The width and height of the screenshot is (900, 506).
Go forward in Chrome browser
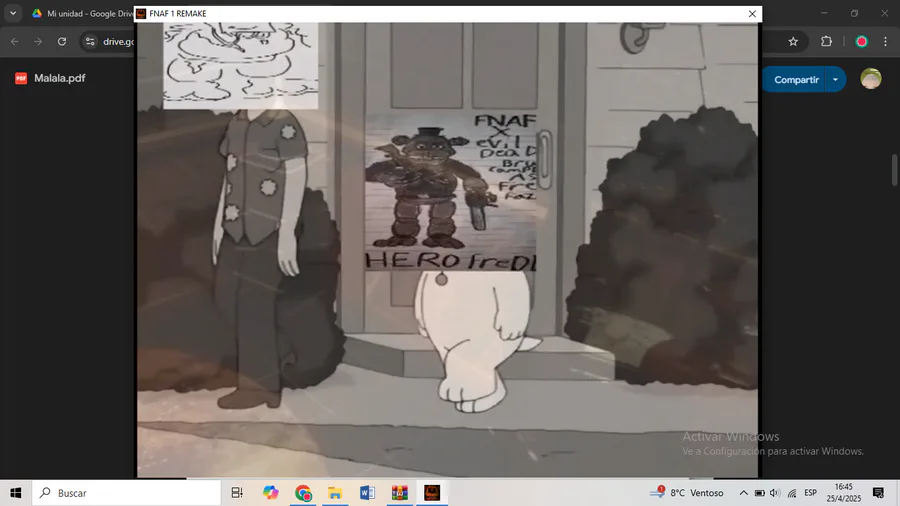(38, 41)
